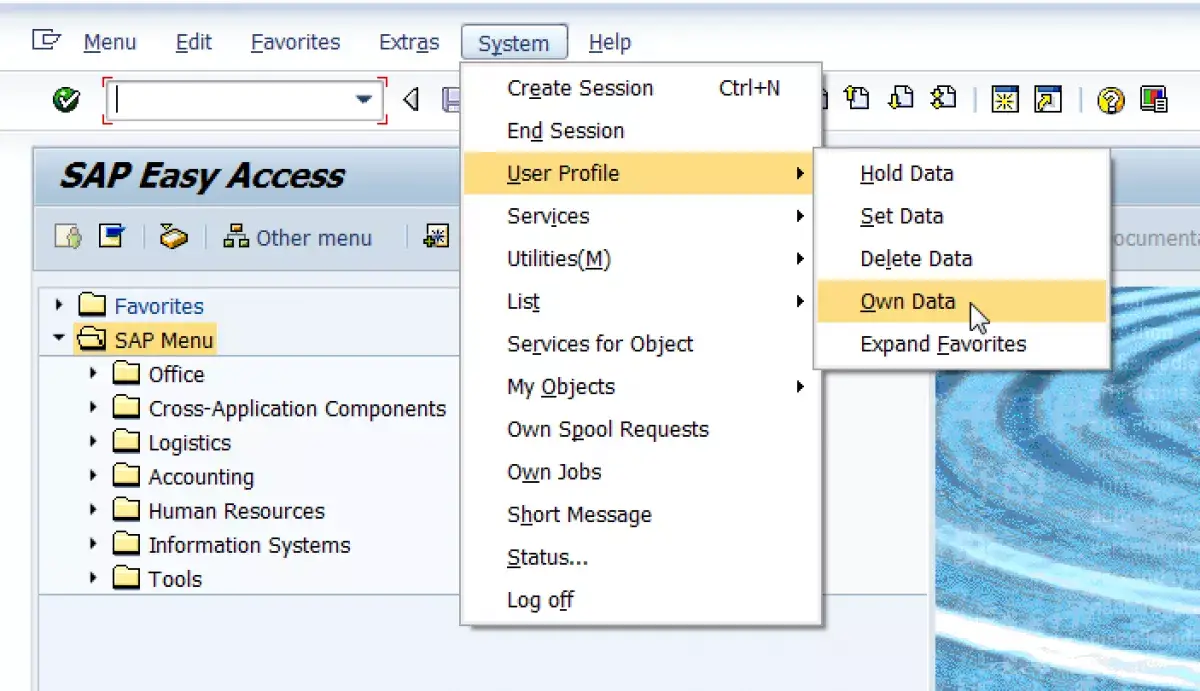The width and height of the screenshot is (1200, 691).
Task: Click the SAP Menu icon in application toolbar
Action: 111,236
